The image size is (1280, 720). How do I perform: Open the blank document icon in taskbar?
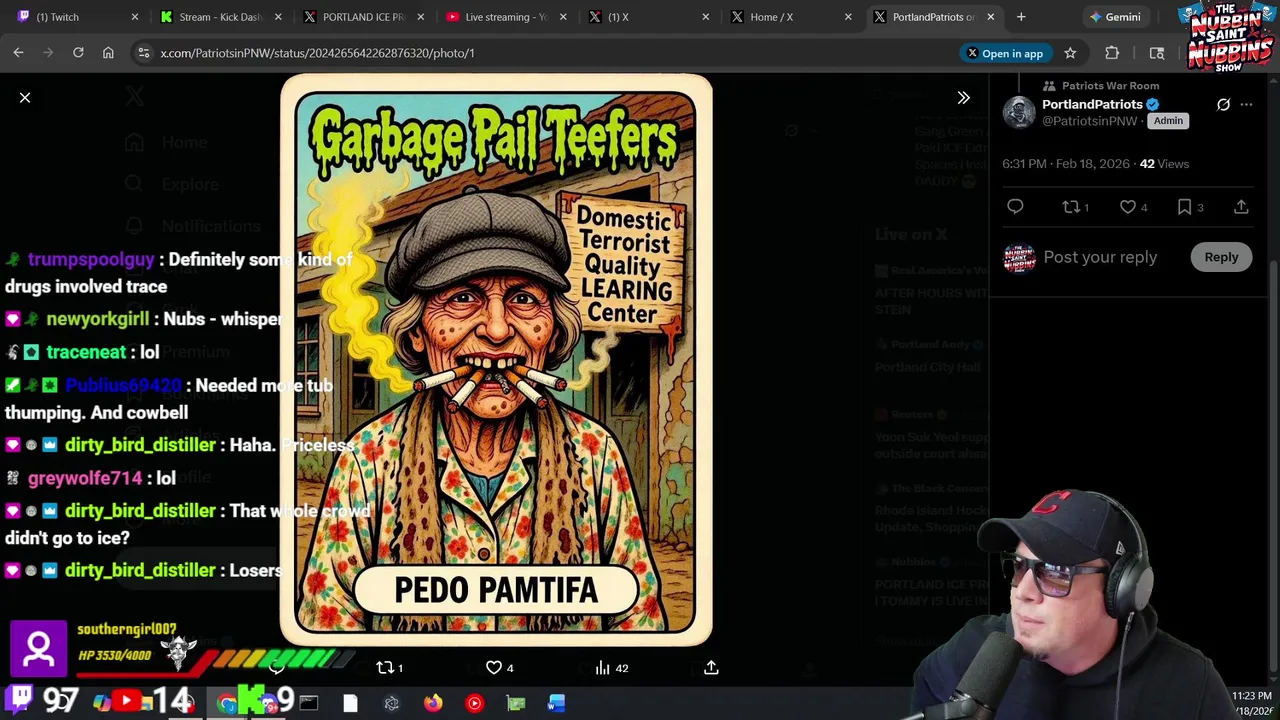(350, 704)
